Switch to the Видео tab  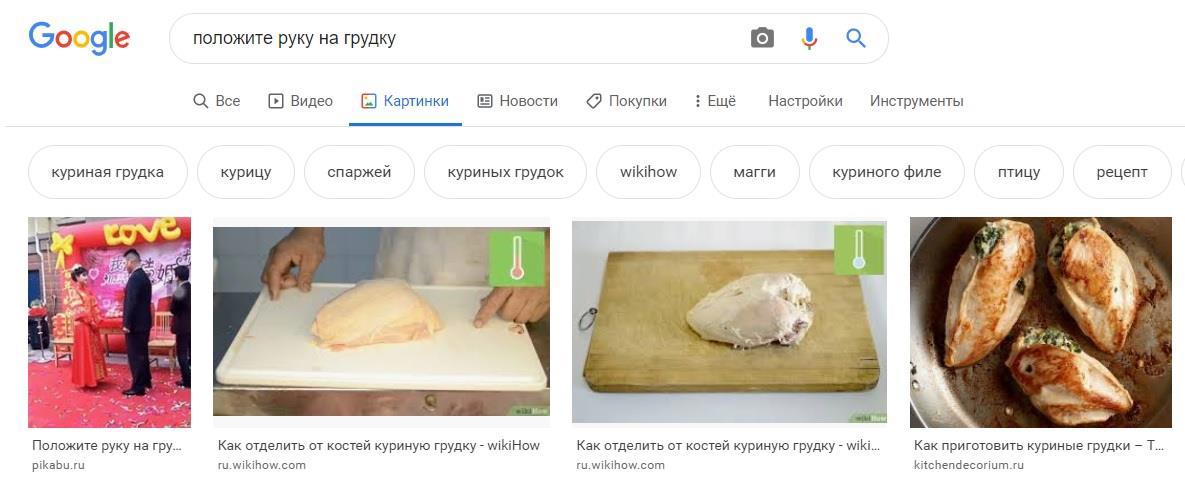(300, 101)
